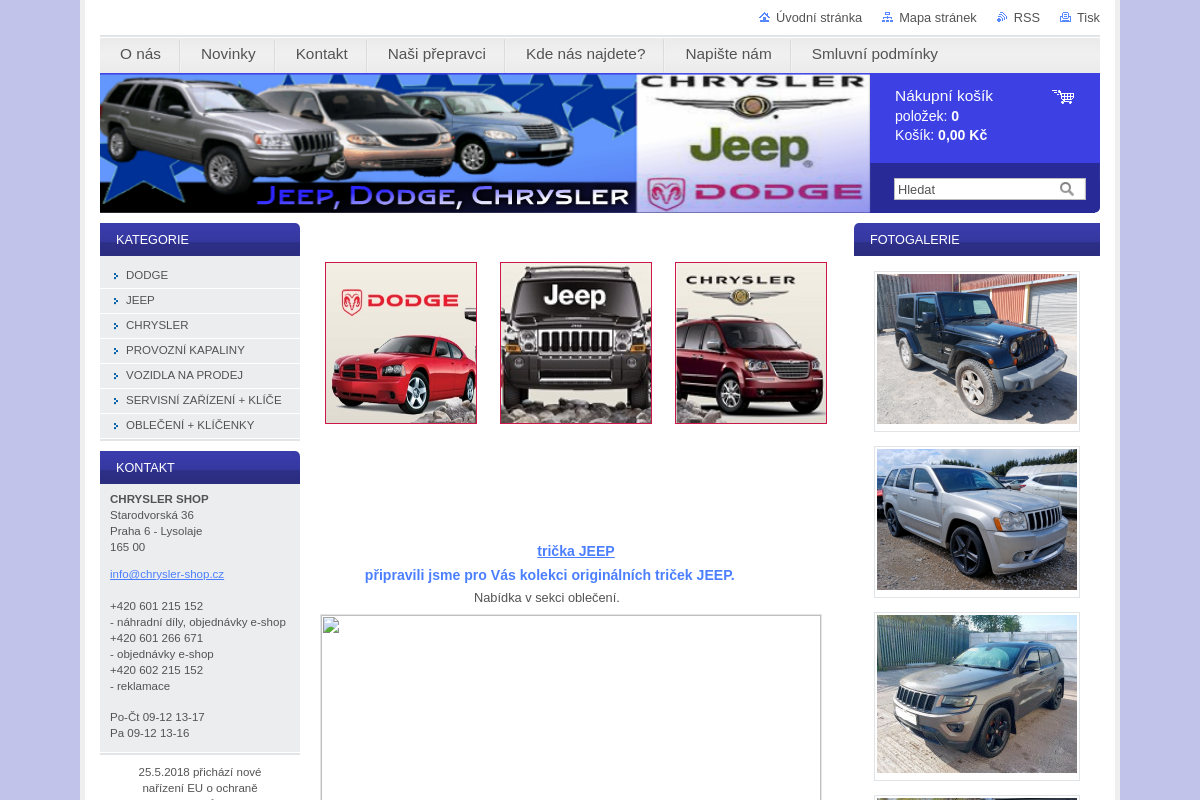1200x800 pixels.
Task: Open the silver Grand Cherokee gallery photo
Action: point(977,521)
